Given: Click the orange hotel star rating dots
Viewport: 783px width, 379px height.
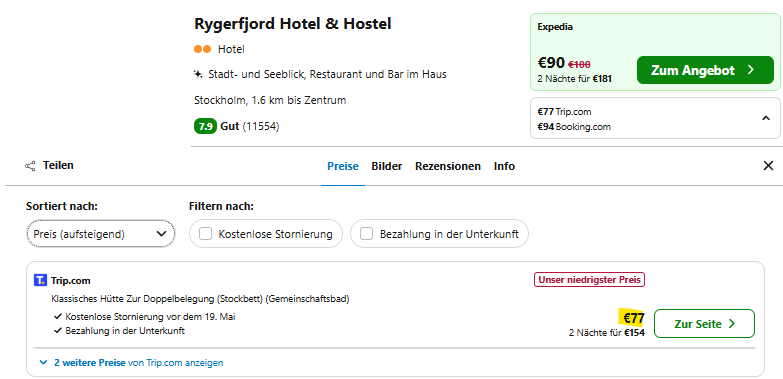Looking at the screenshot, I should [x=203, y=49].
